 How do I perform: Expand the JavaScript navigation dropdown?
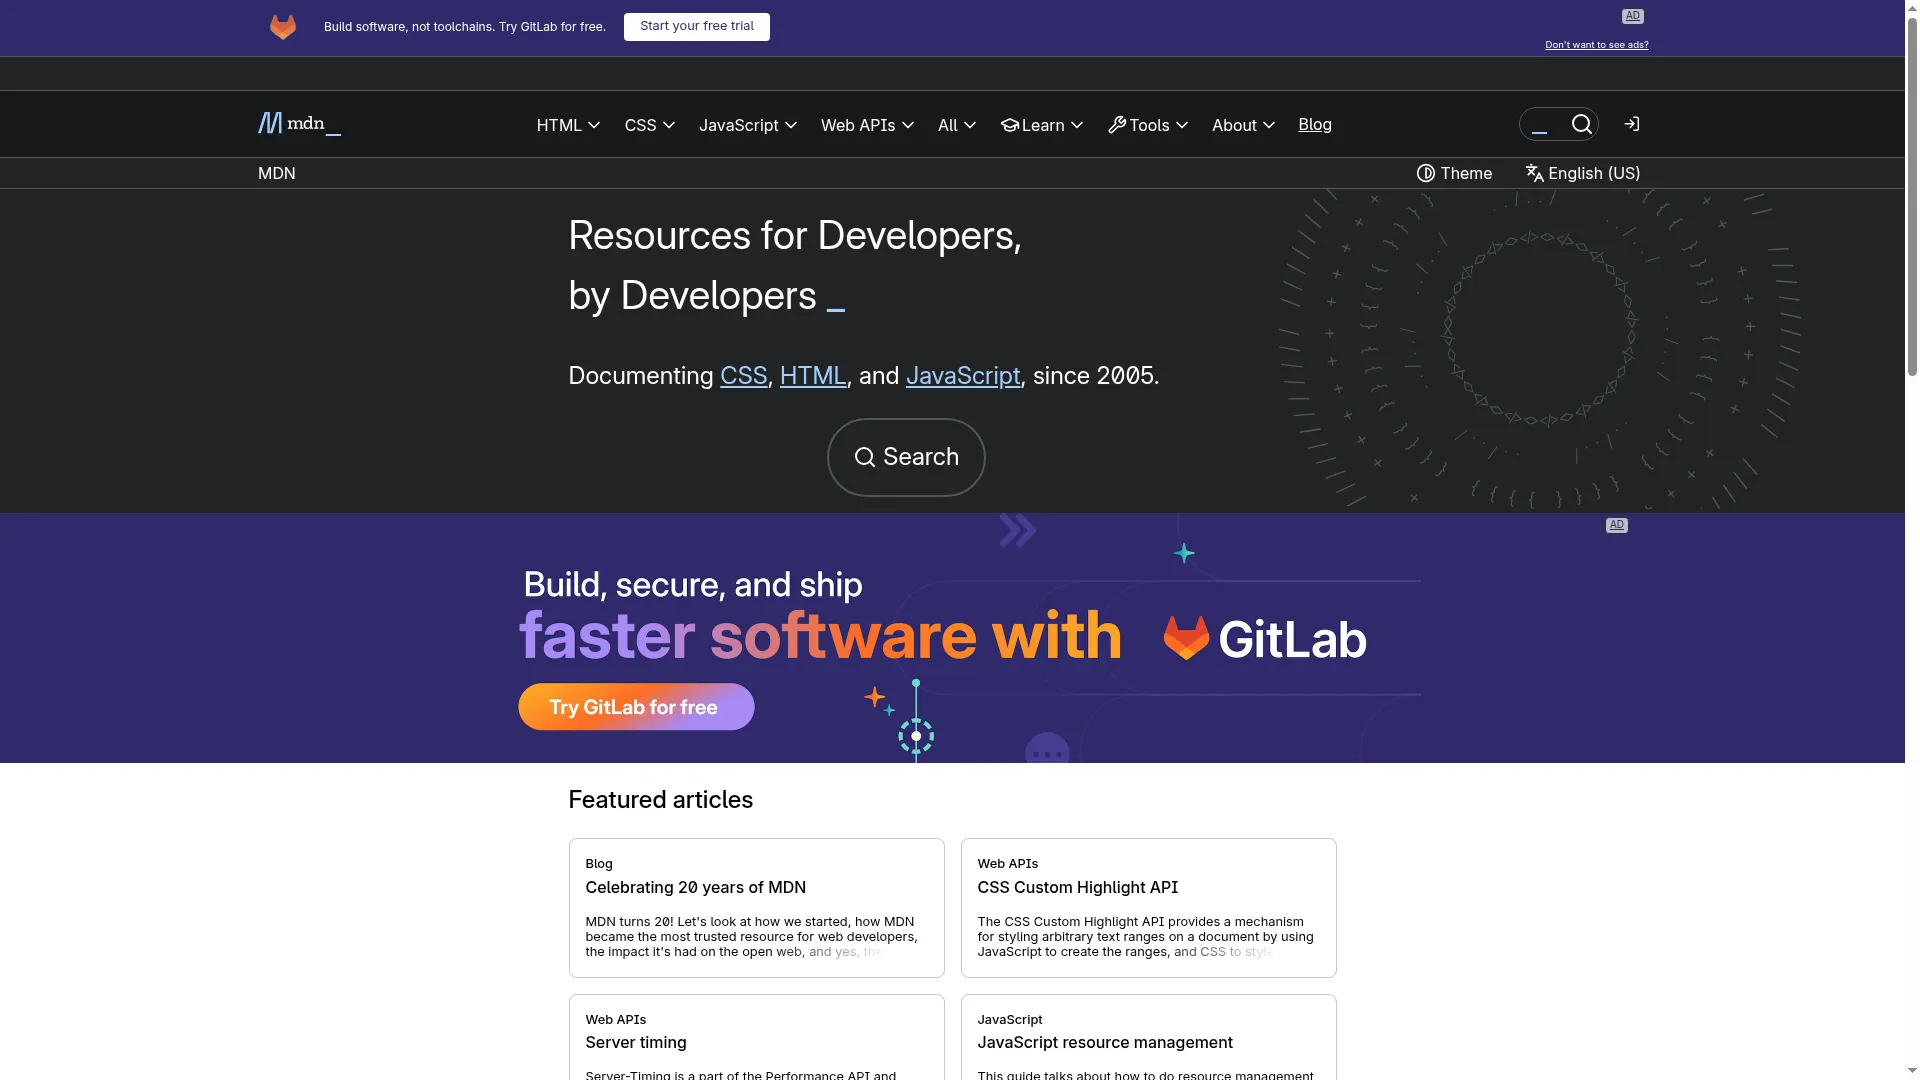click(747, 125)
